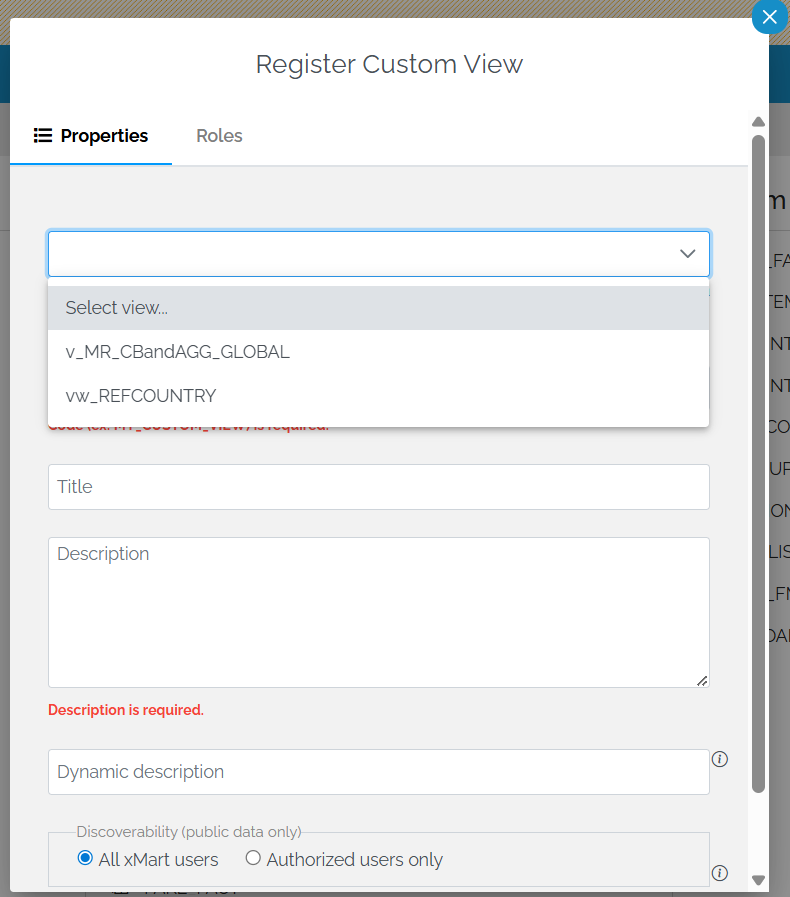
Task: Click the info icon next to Discoverability
Action: (719, 873)
